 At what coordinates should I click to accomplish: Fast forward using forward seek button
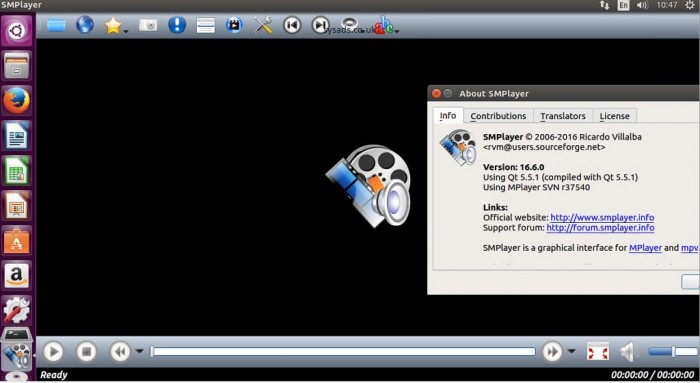click(552, 352)
